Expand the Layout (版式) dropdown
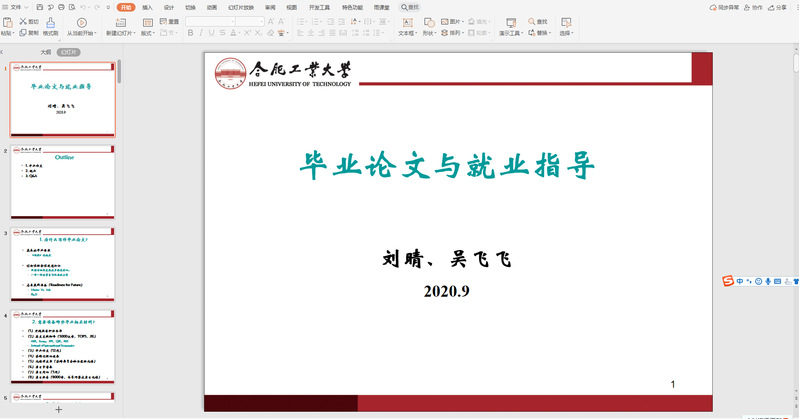 [x=148, y=33]
